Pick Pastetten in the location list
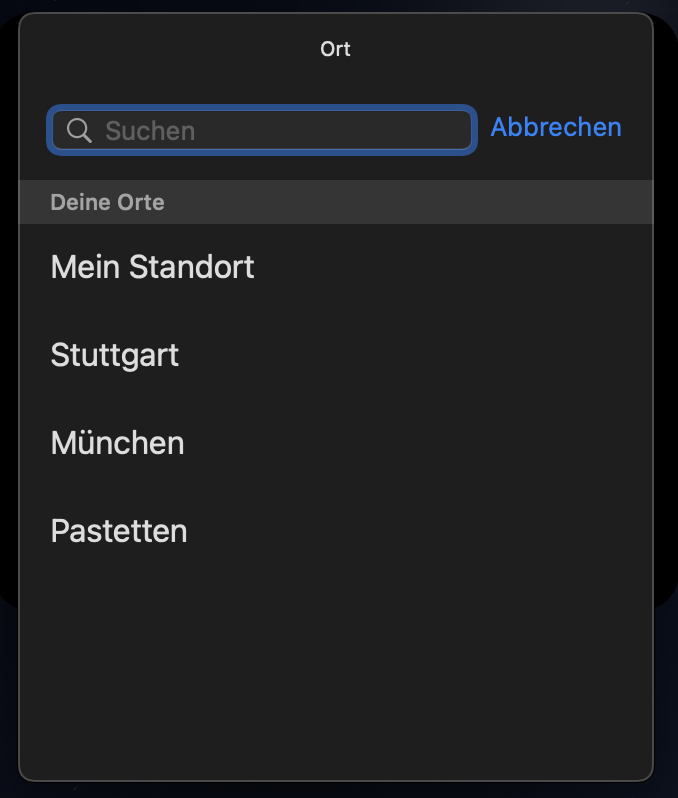 tap(119, 531)
